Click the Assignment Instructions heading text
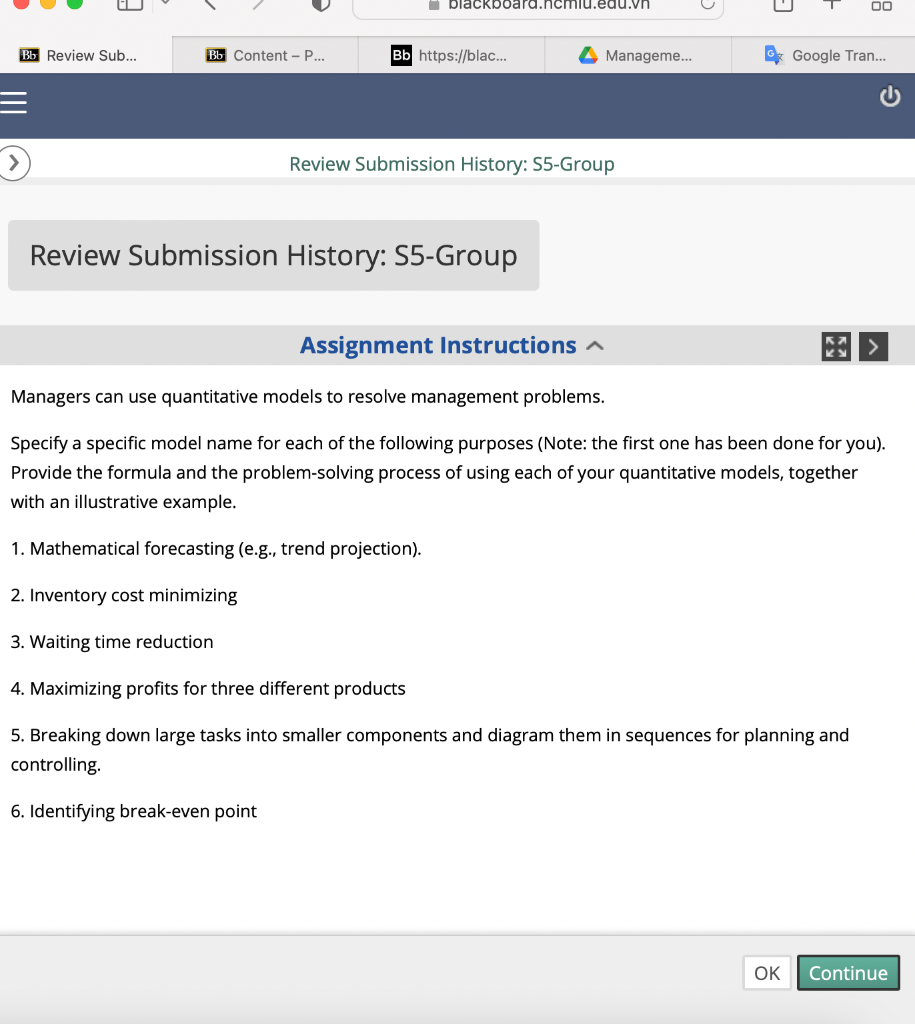 [x=438, y=345]
